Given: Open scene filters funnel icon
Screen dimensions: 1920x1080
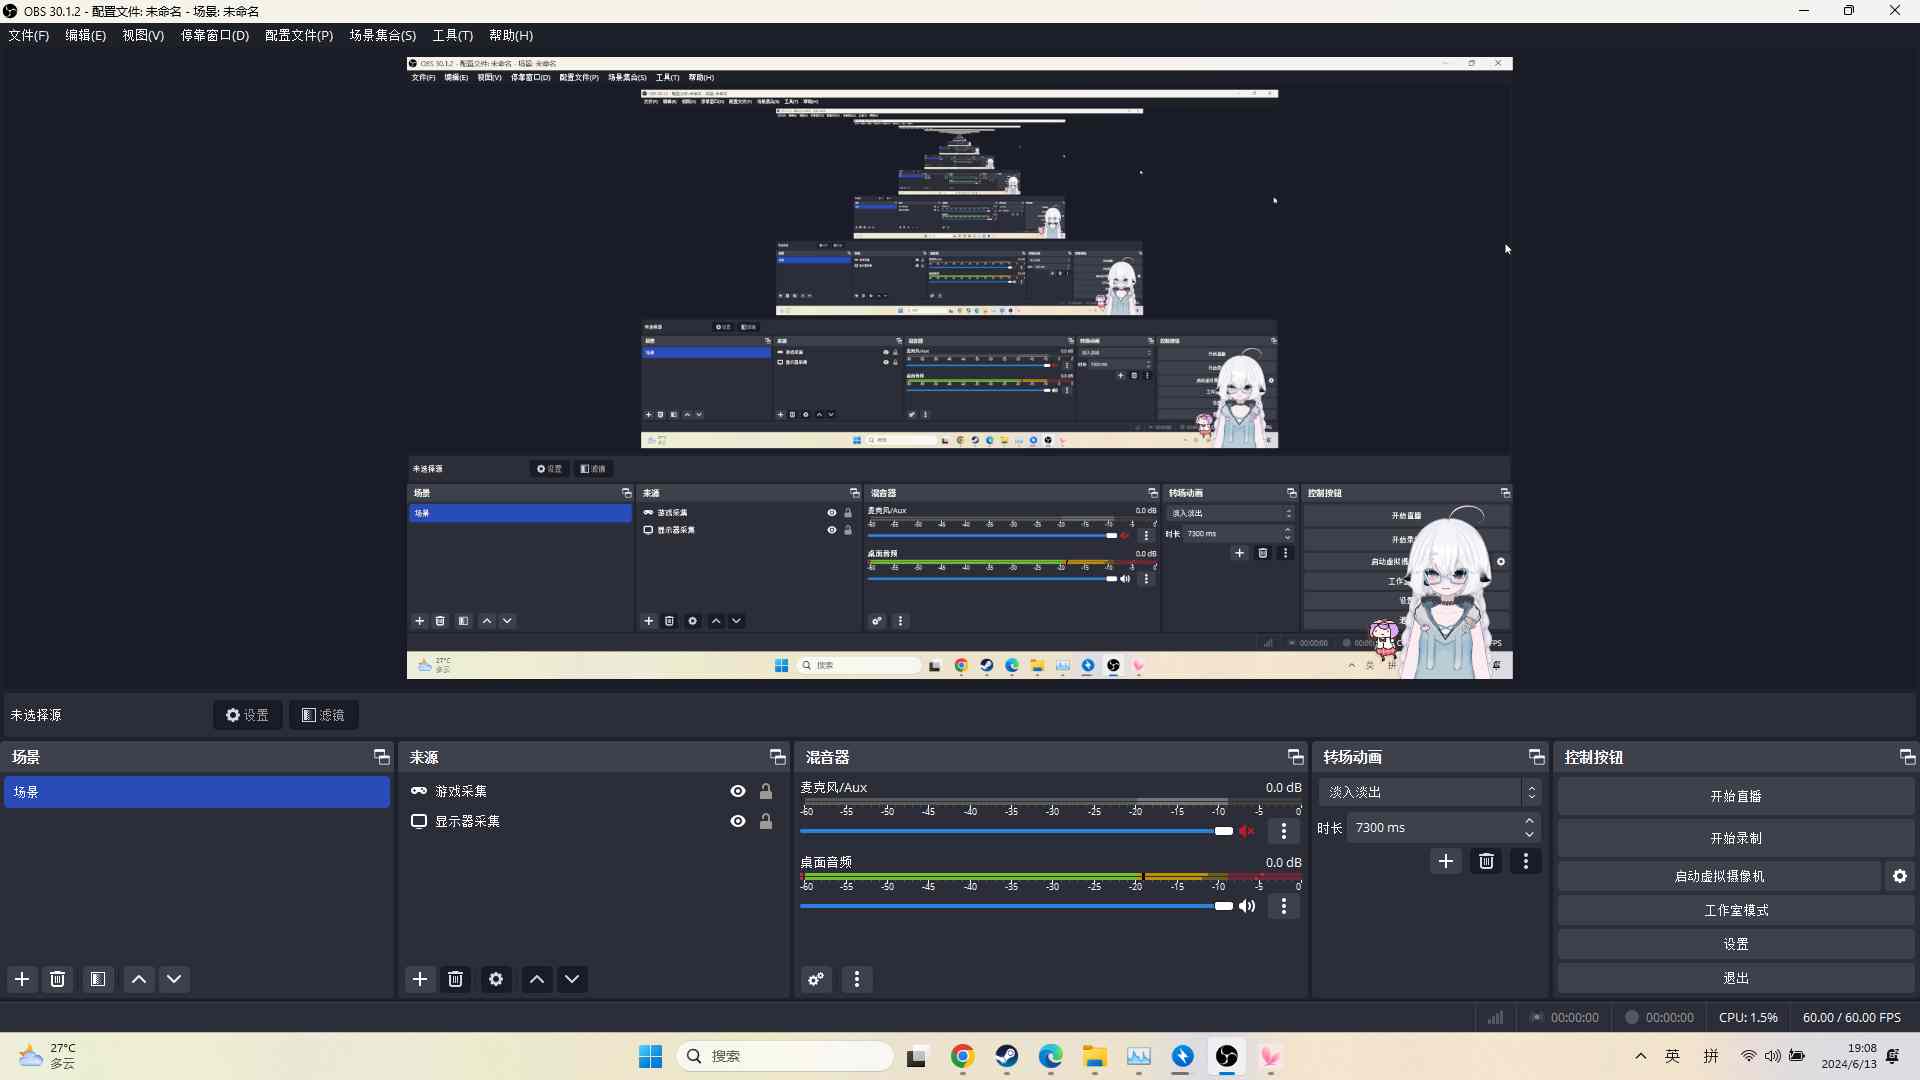Looking at the screenshot, I should [x=97, y=979].
